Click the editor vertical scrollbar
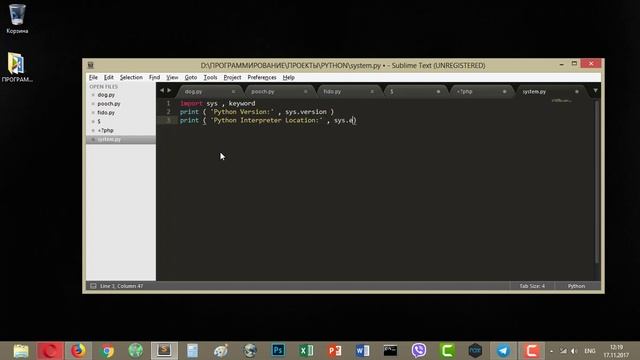This screenshot has height=360, width=640. pos(597,182)
